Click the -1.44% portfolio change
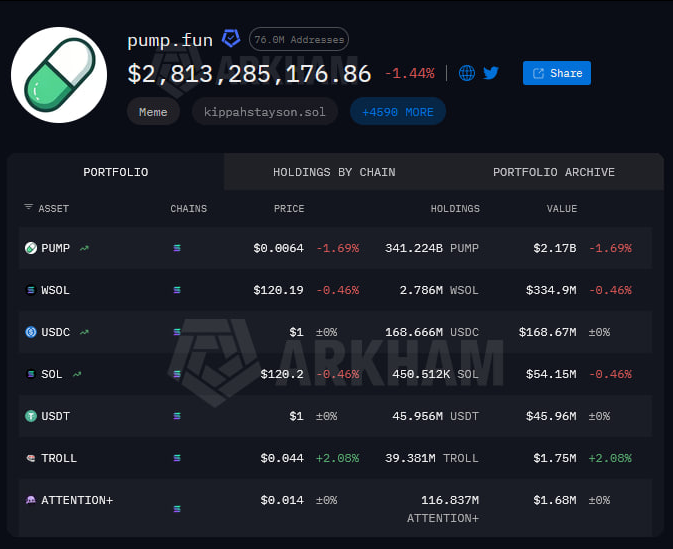The image size is (673, 549). click(x=410, y=73)
